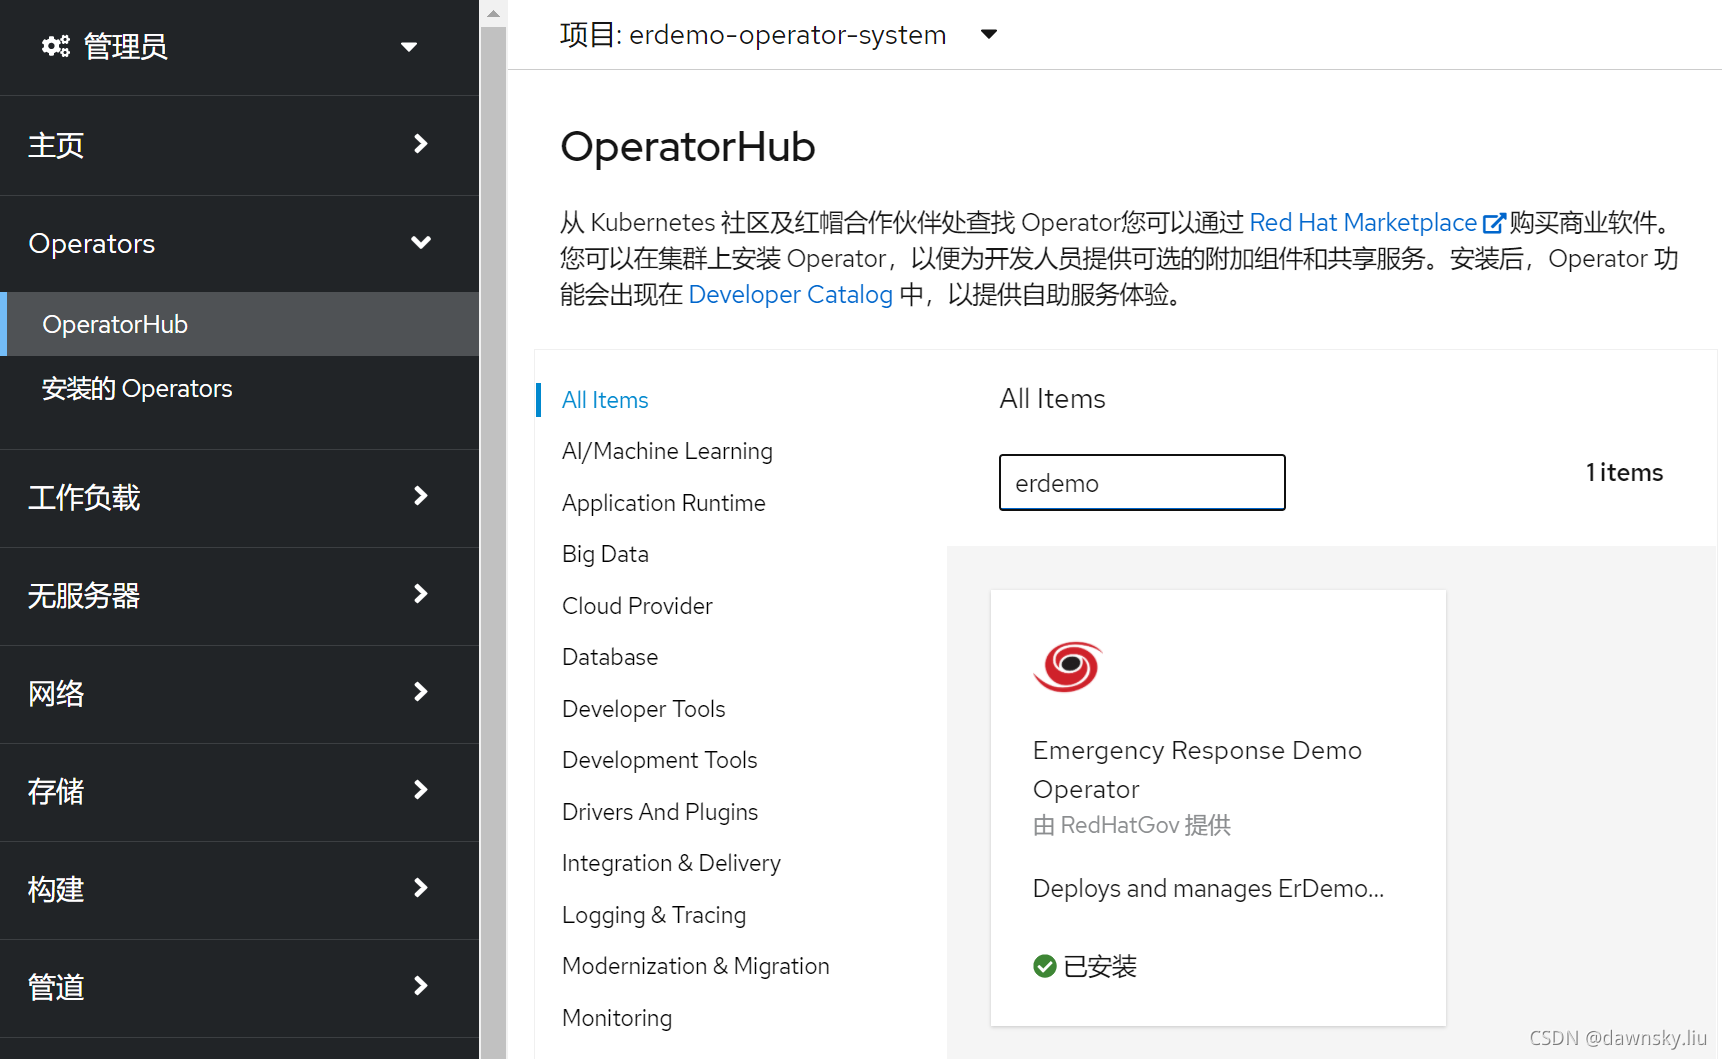
Task: Expand the 存储 section
Action: [240, 791]
